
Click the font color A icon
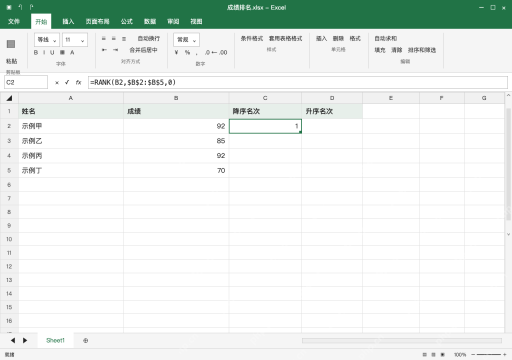[72, 53]
